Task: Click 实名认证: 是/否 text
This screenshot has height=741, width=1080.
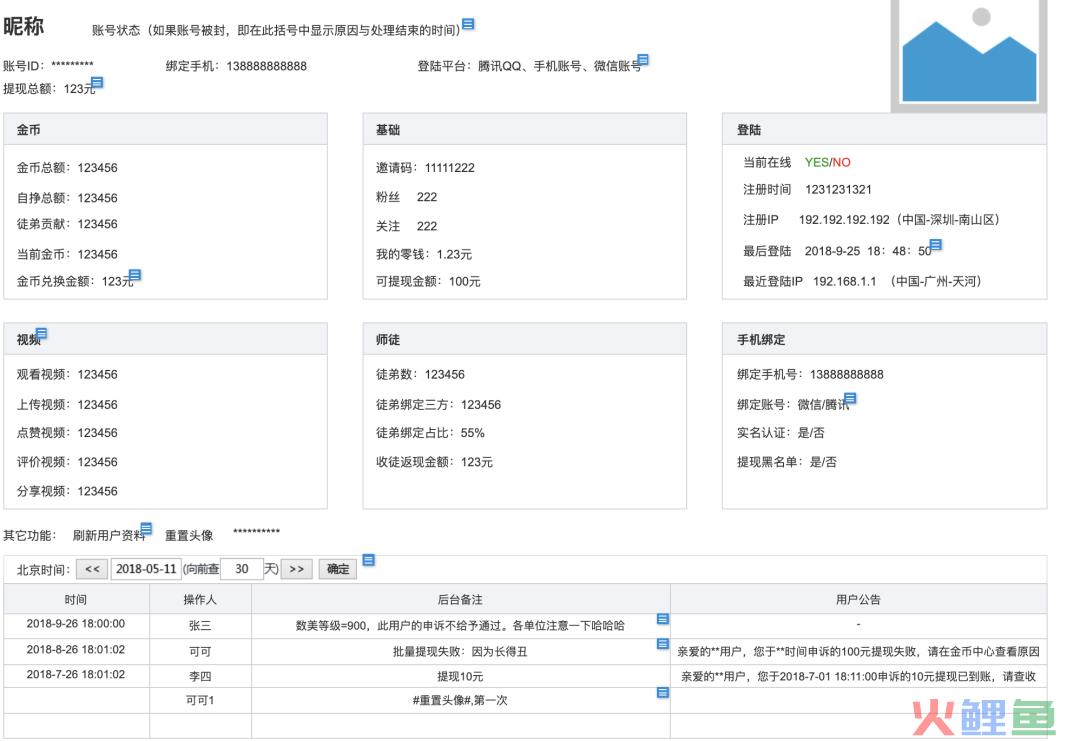Action: (x=780, y=433)
